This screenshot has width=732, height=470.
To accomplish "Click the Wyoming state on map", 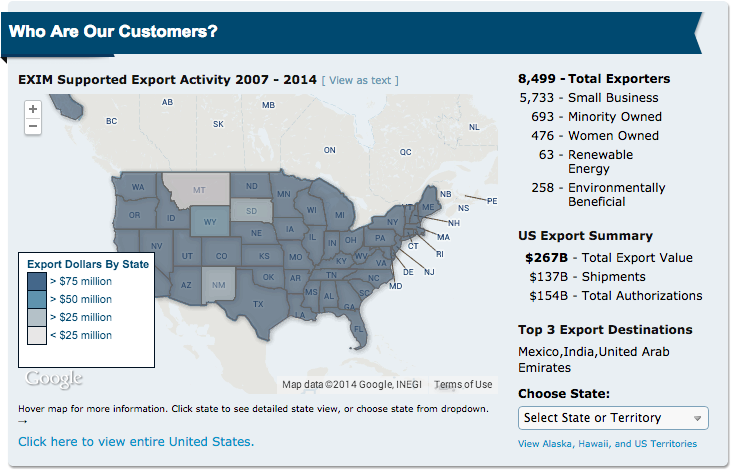I will click(209, 222).
